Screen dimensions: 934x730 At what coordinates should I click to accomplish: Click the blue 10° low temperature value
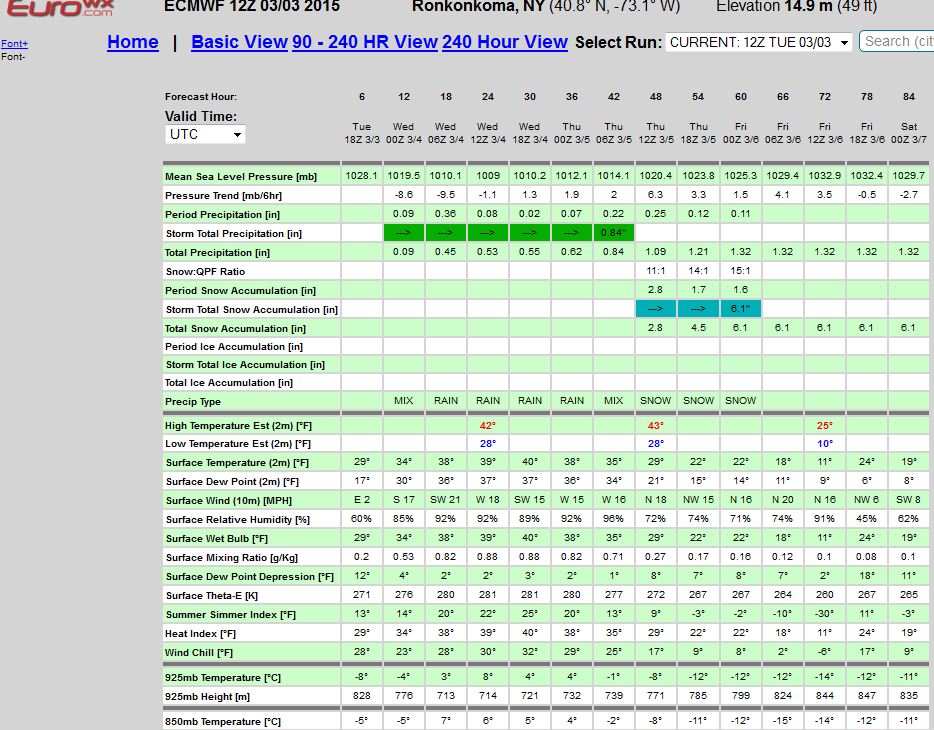824,443
